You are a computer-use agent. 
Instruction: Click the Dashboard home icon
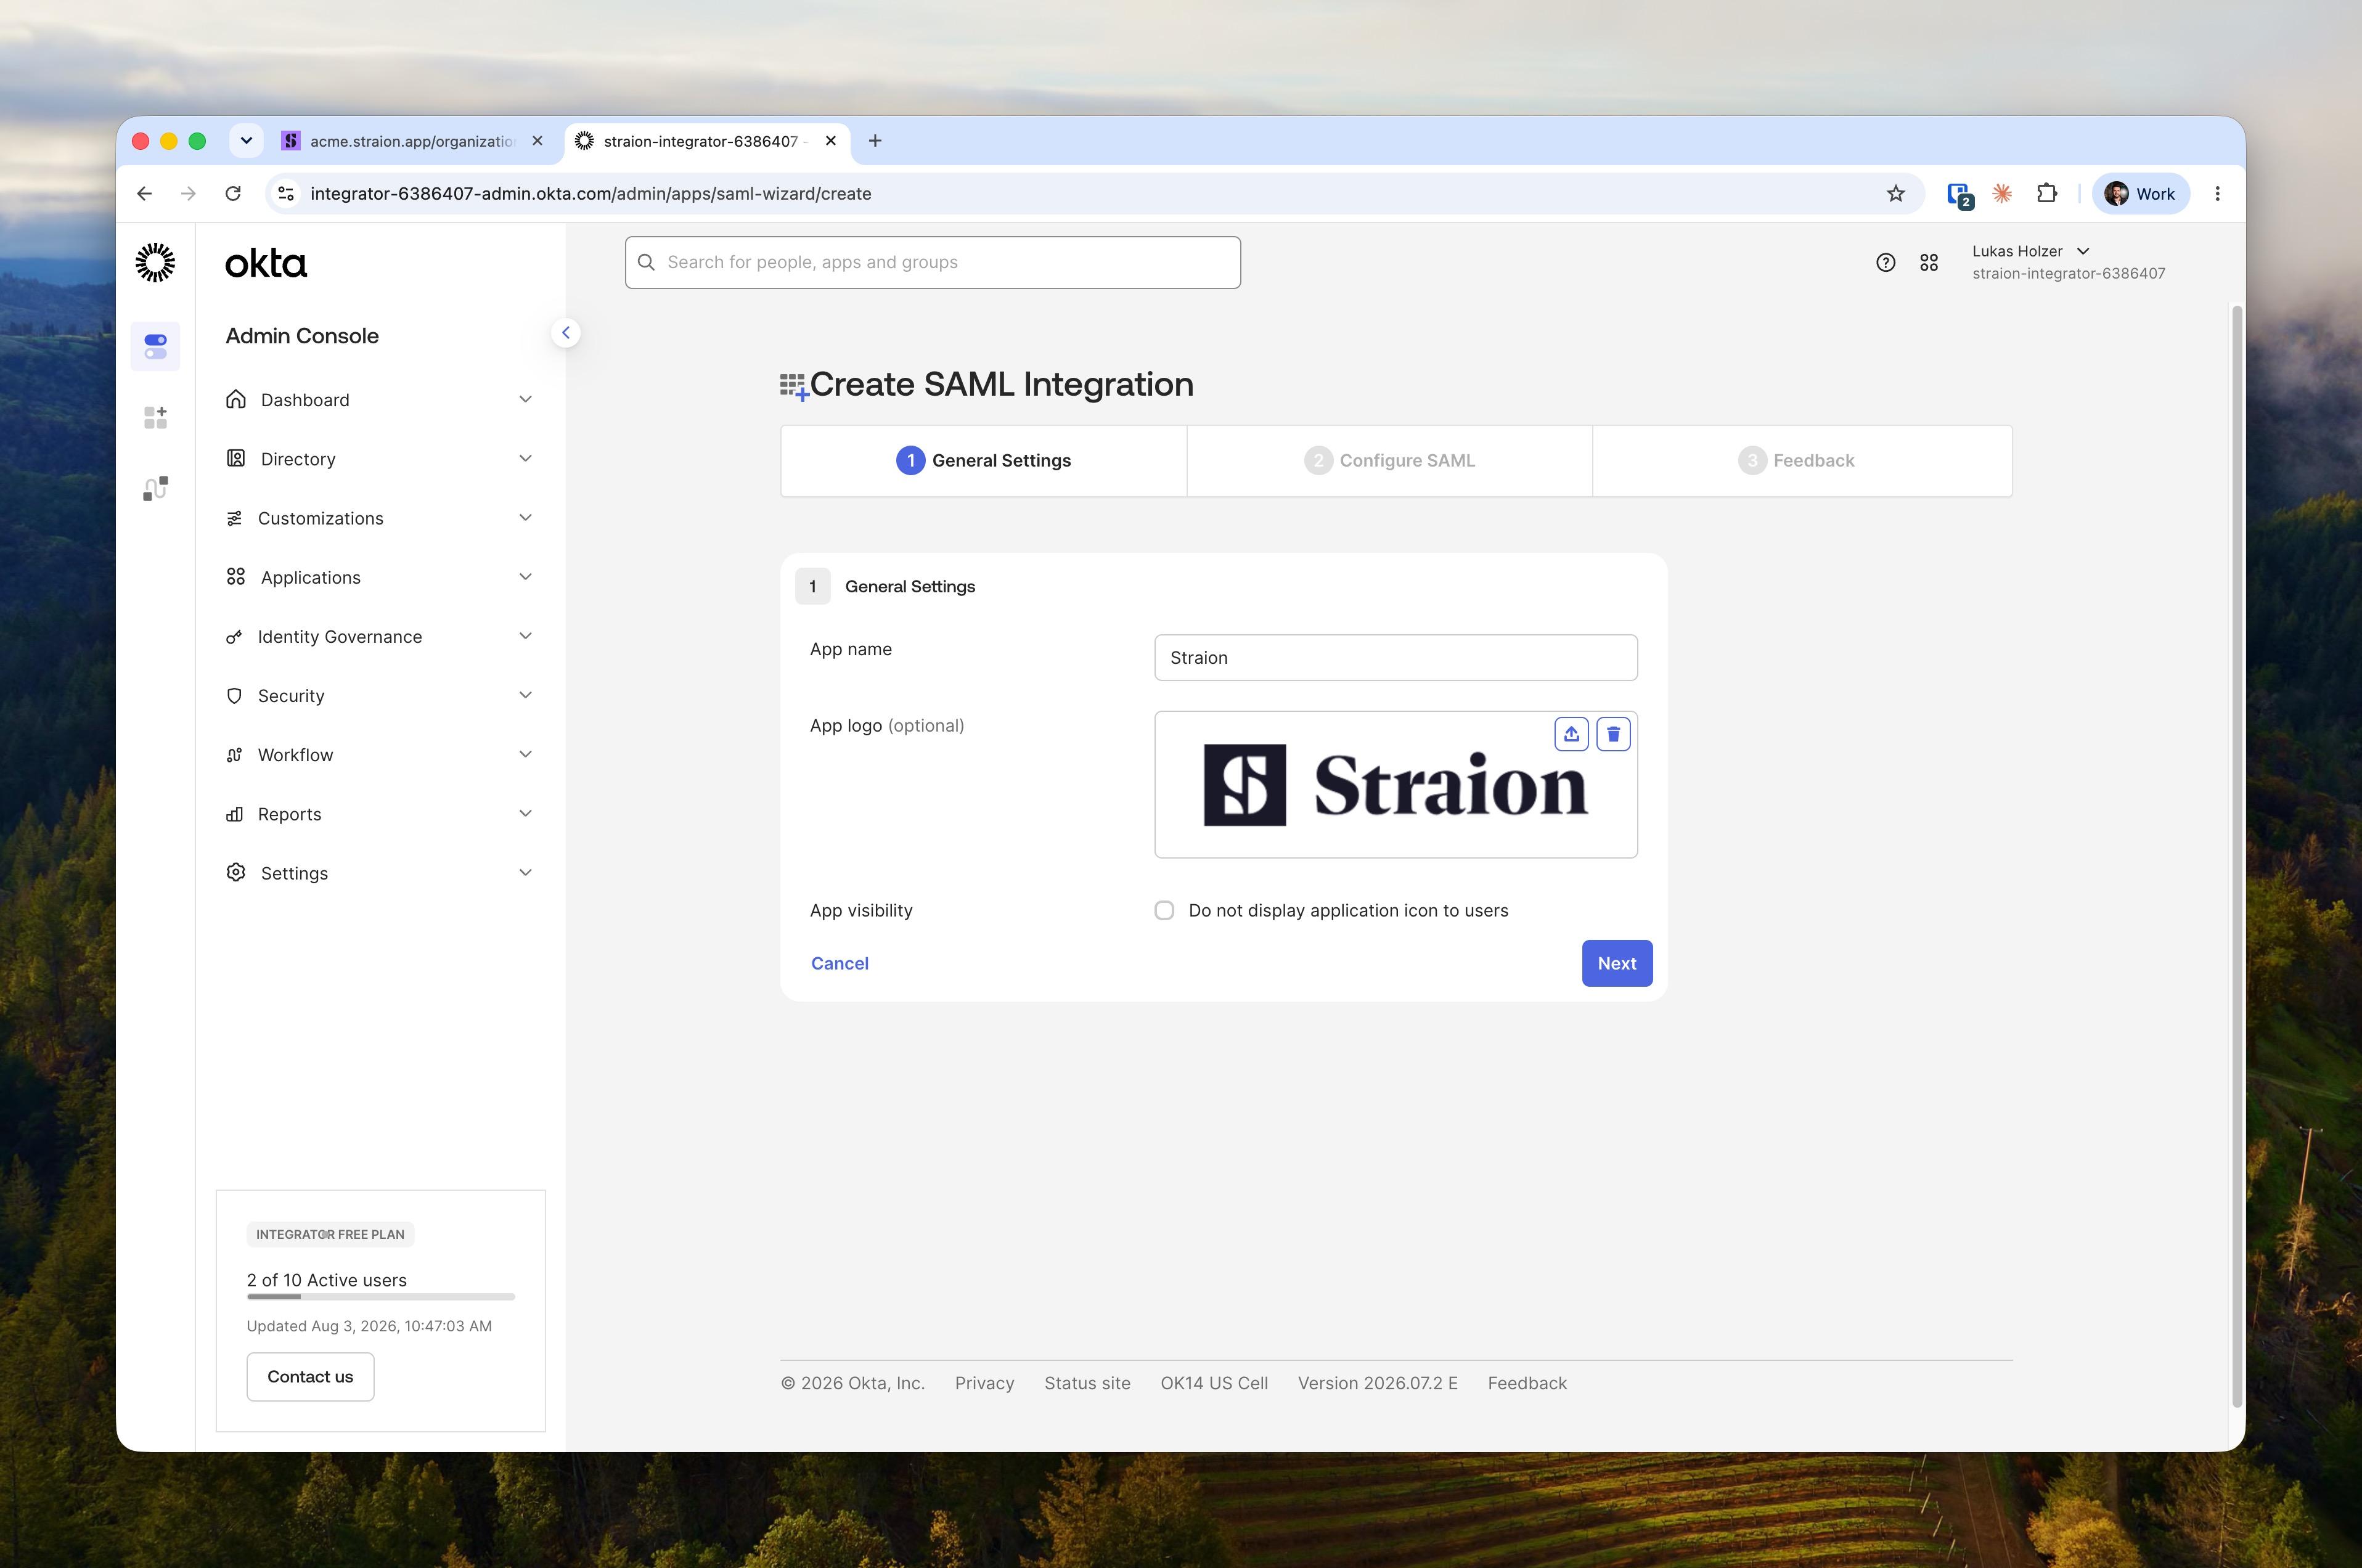236,399
